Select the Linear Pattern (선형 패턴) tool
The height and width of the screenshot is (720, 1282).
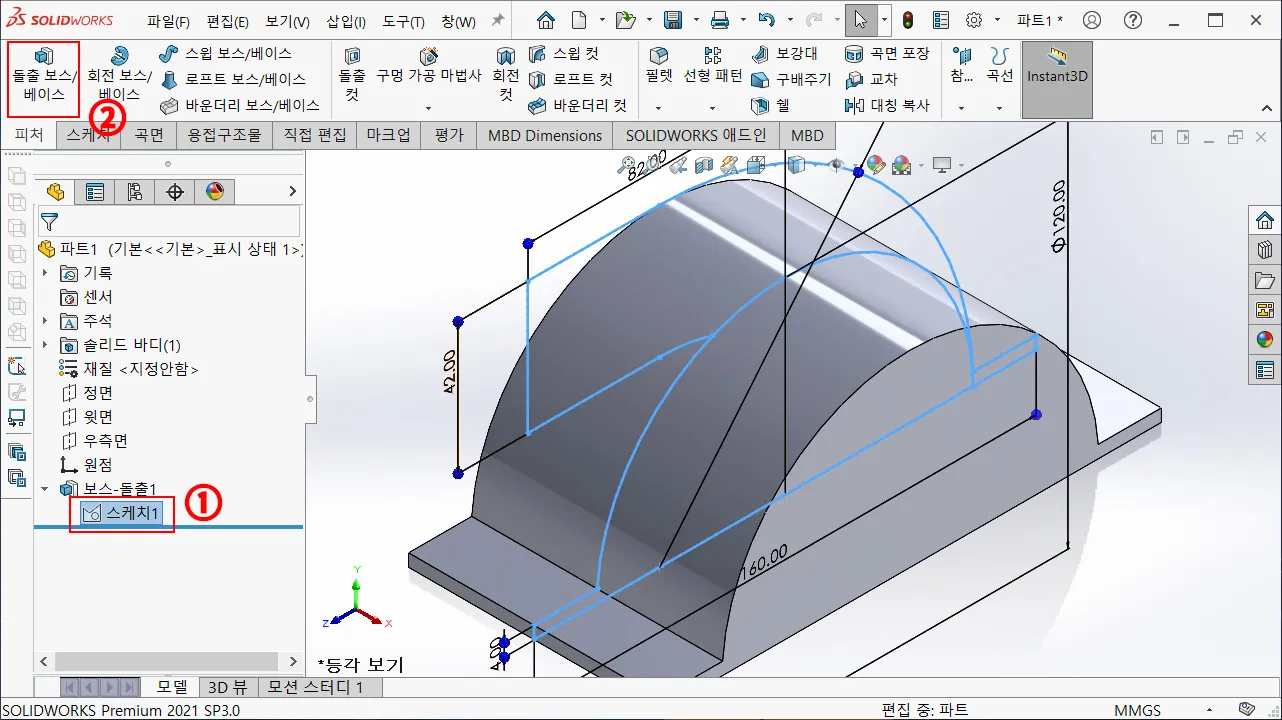[713, 66]
